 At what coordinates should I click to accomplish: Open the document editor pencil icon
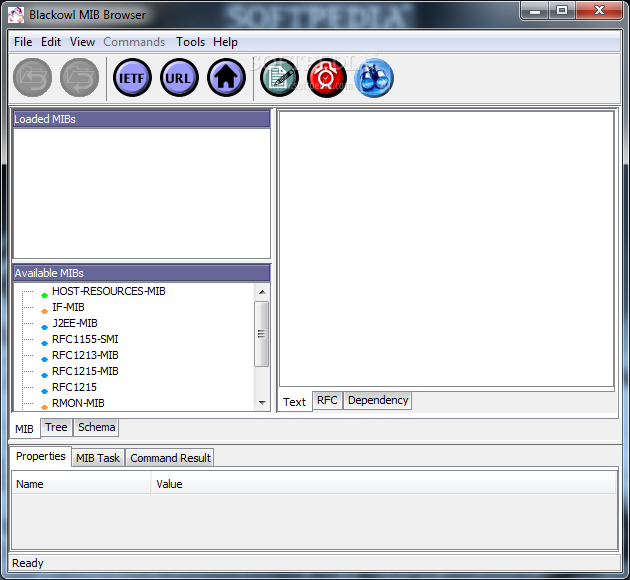(279, 78)
